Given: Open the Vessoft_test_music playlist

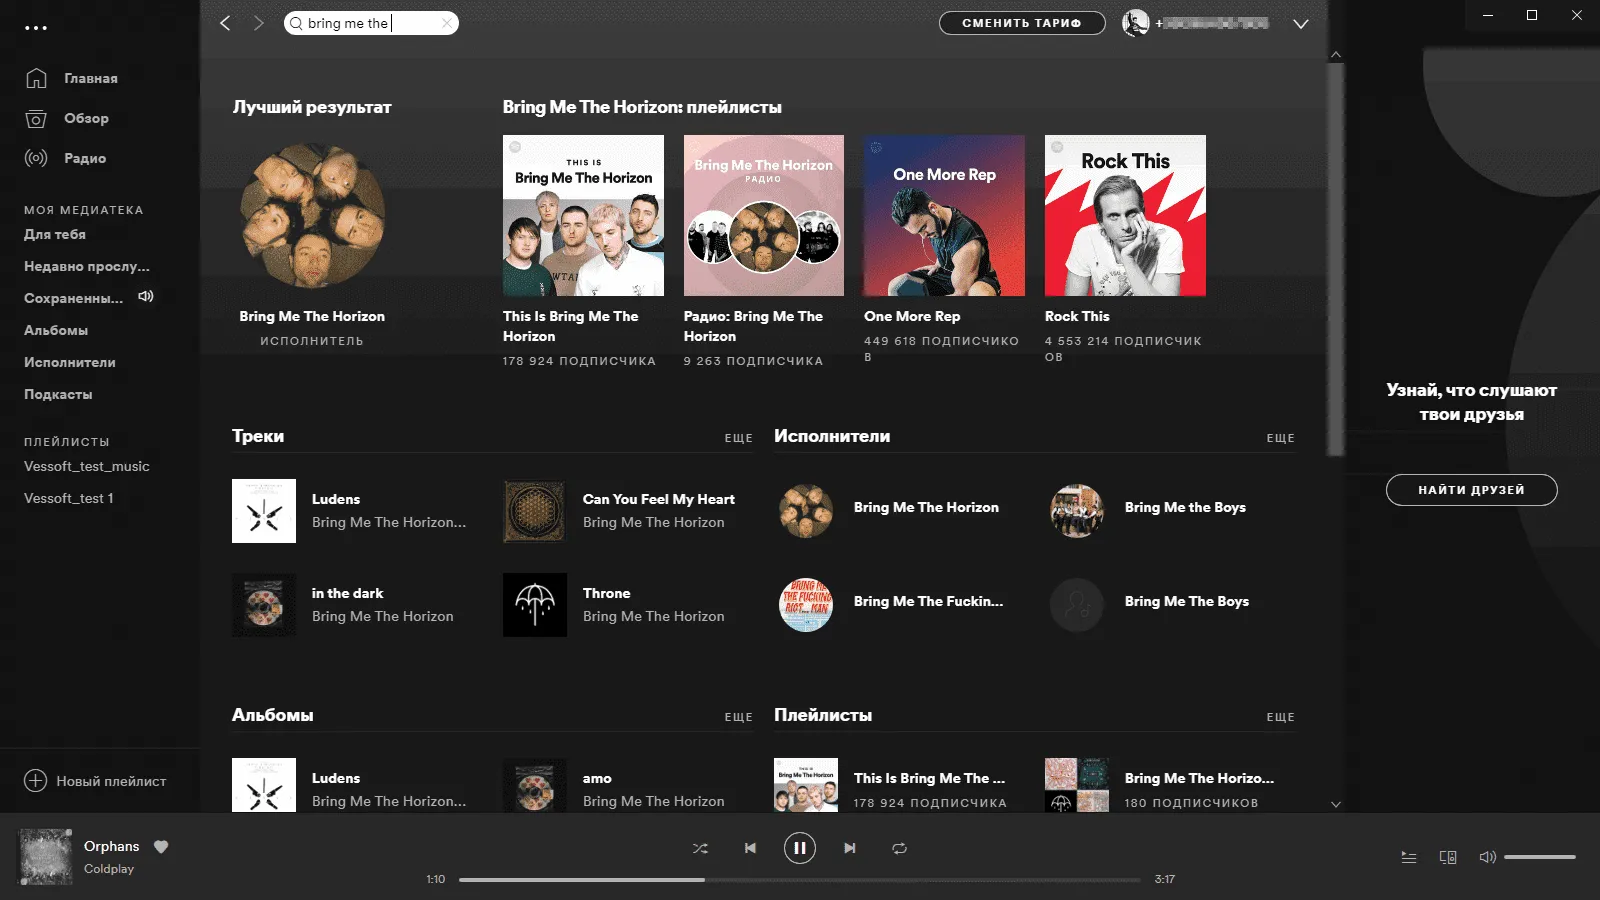Looking at the screenshot, I should 87,466.
